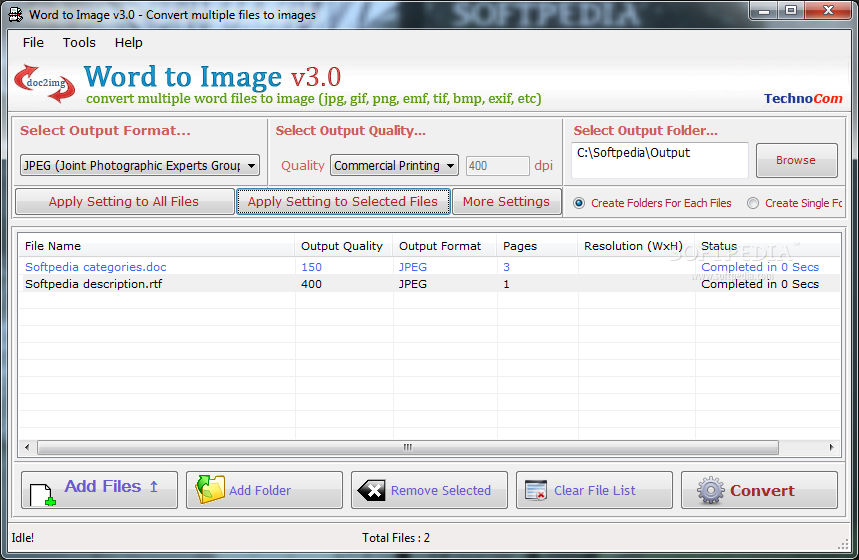
Task: Click the Clear File List label
Action: click(x=594, y=490)
